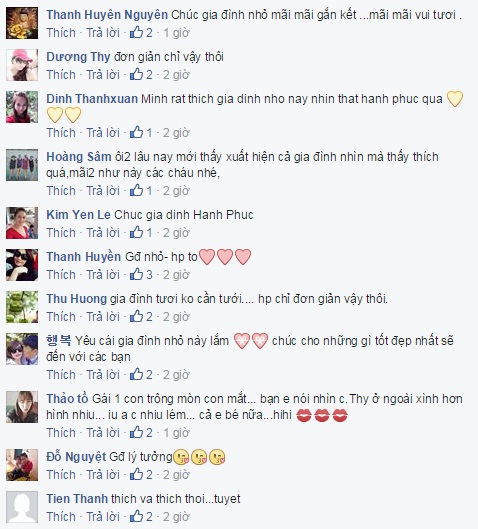Reply to Dương Thy with Trả lời
Image resolution: width=478 pixels, height=529 pixels.
tap(103, 75)
